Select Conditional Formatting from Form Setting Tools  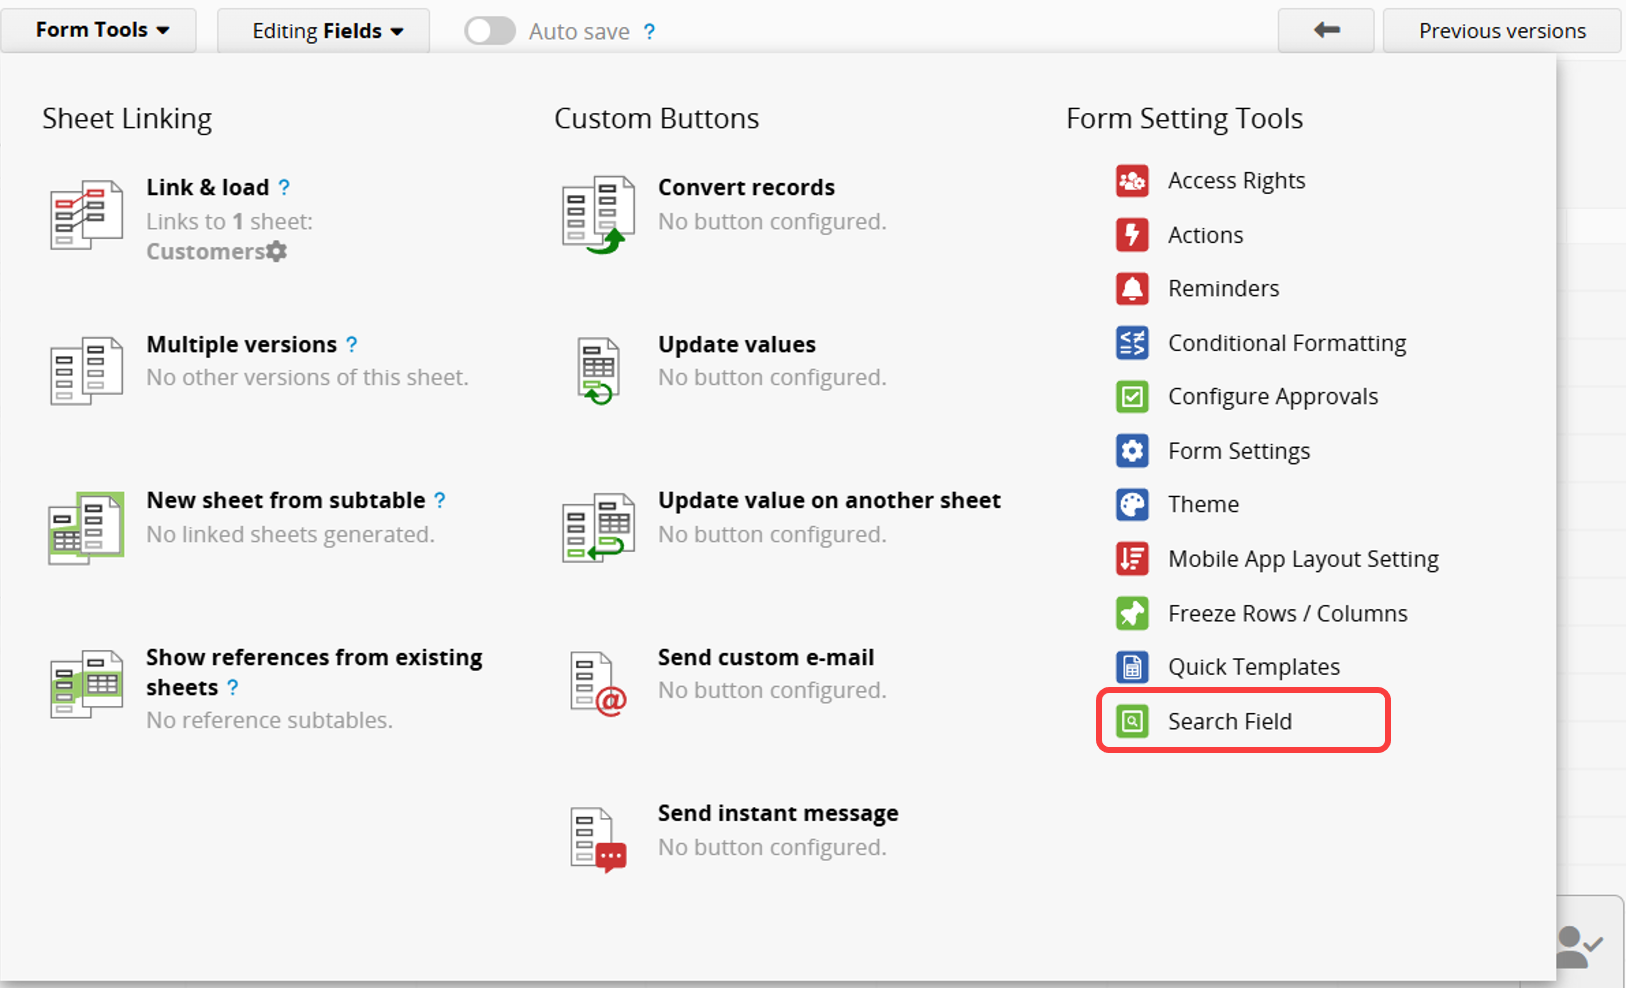pyautogui.click(x=1286, y=343)
